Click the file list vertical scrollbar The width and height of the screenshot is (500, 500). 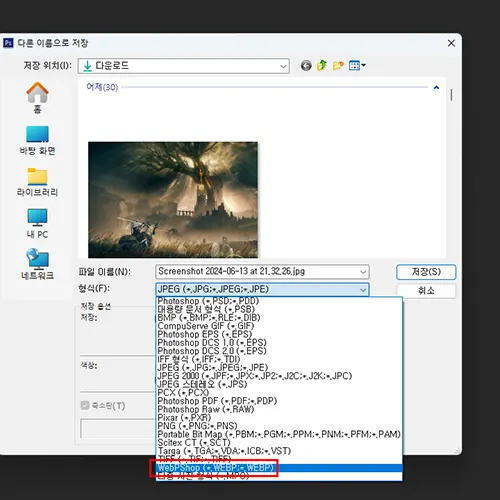(451, 94)
